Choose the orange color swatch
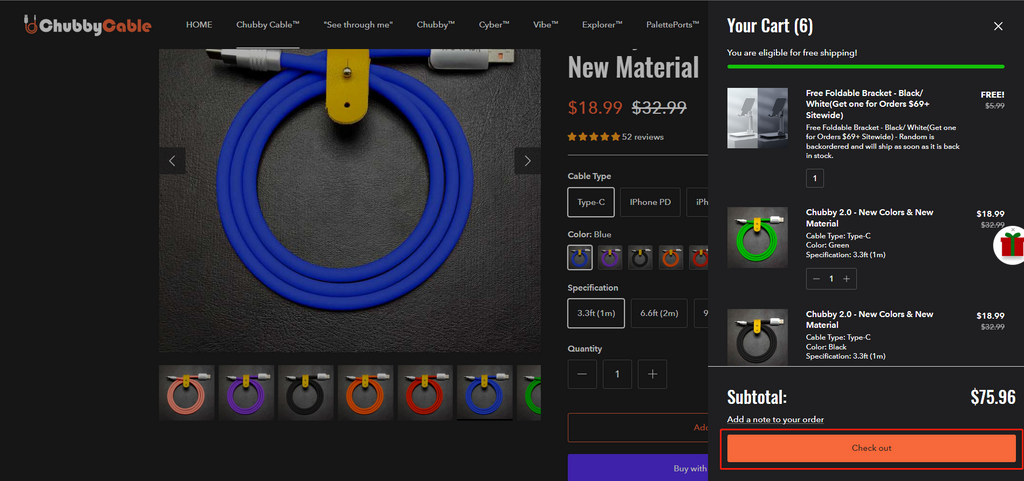 pyautogui.click(x=671, y=257)
